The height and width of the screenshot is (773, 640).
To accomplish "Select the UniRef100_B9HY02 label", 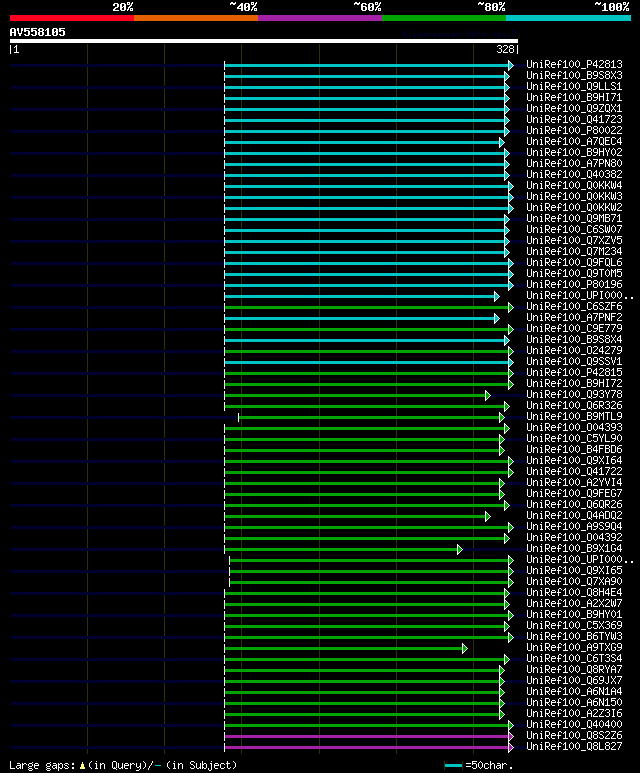I will click(574, 153).
